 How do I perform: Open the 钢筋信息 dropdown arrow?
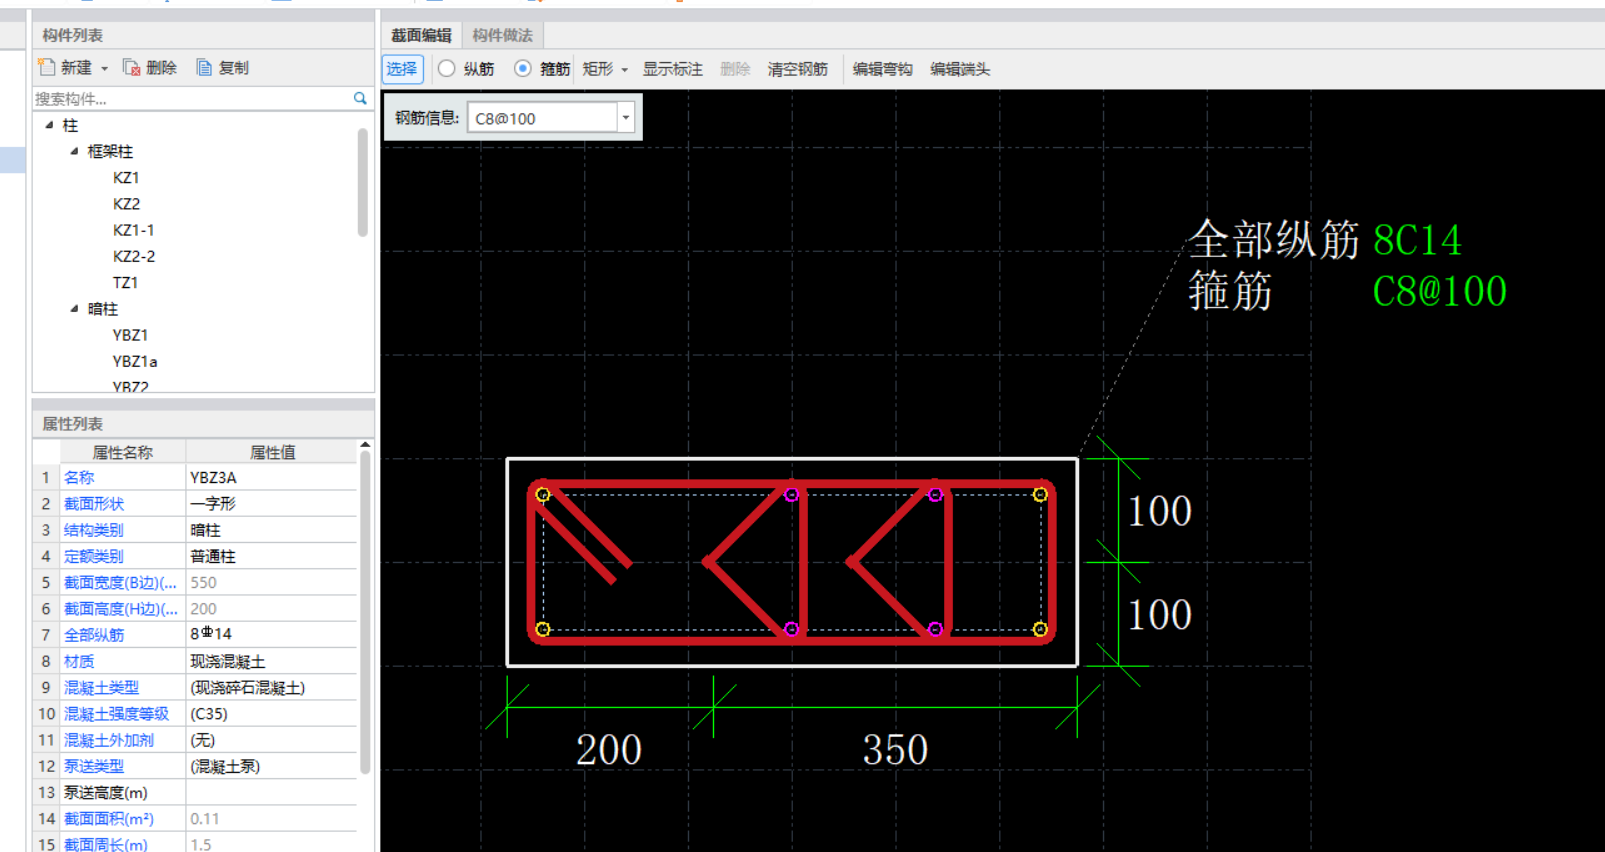click(626, 118)
